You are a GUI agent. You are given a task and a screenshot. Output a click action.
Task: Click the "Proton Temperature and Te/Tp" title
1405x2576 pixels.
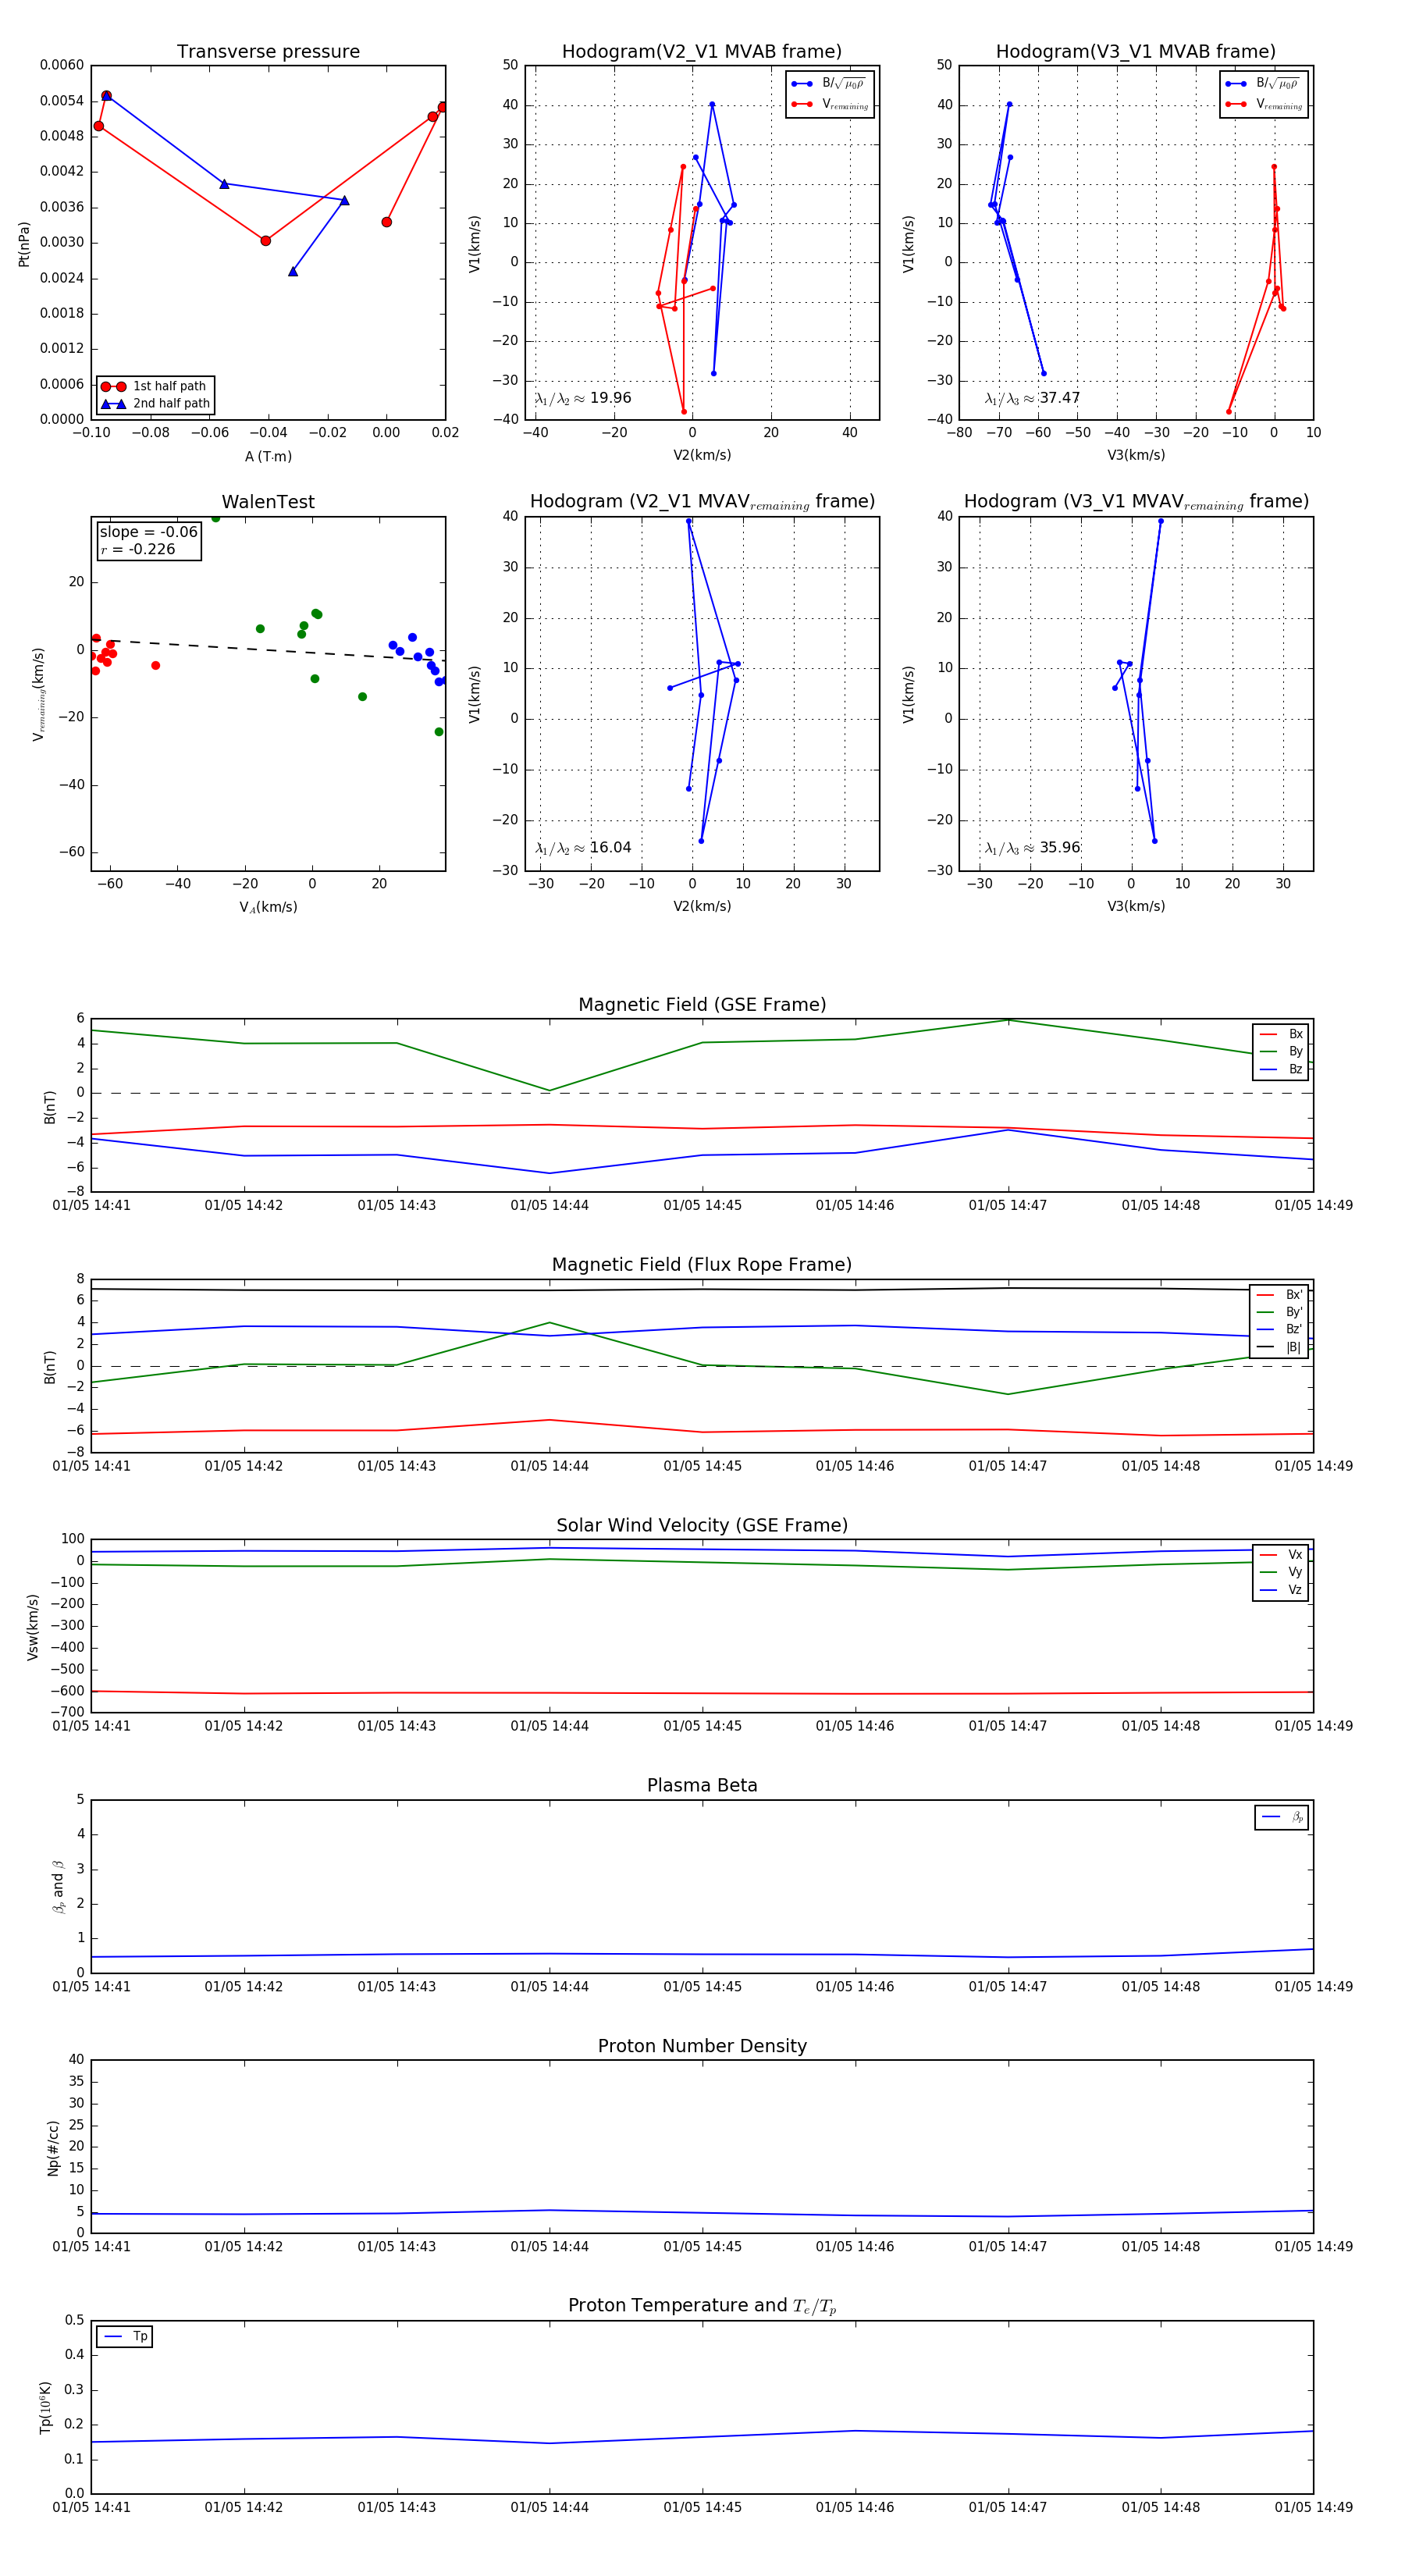pos(702,2306)
